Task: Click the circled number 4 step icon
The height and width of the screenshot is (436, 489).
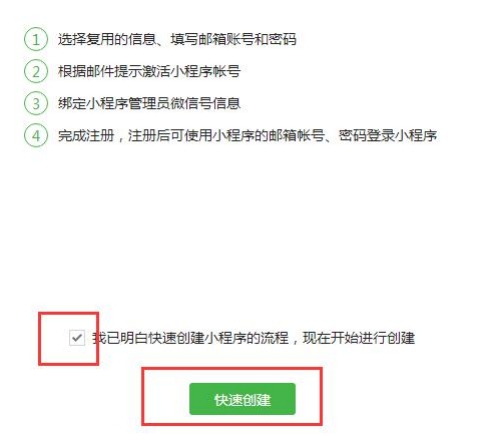Action: click(36, 136)
